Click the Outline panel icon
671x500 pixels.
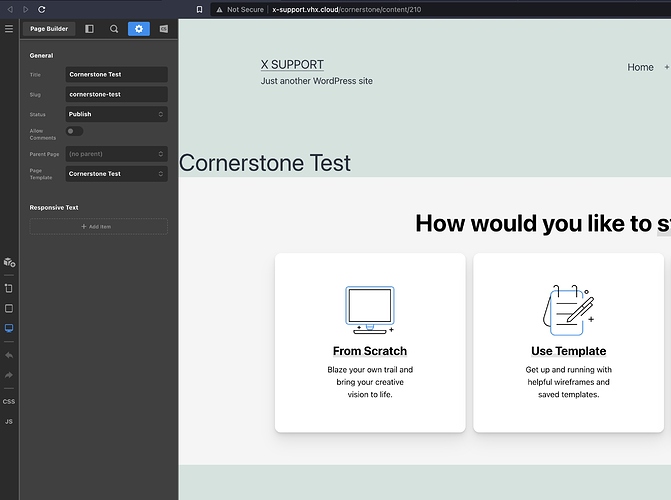(89, 29)
